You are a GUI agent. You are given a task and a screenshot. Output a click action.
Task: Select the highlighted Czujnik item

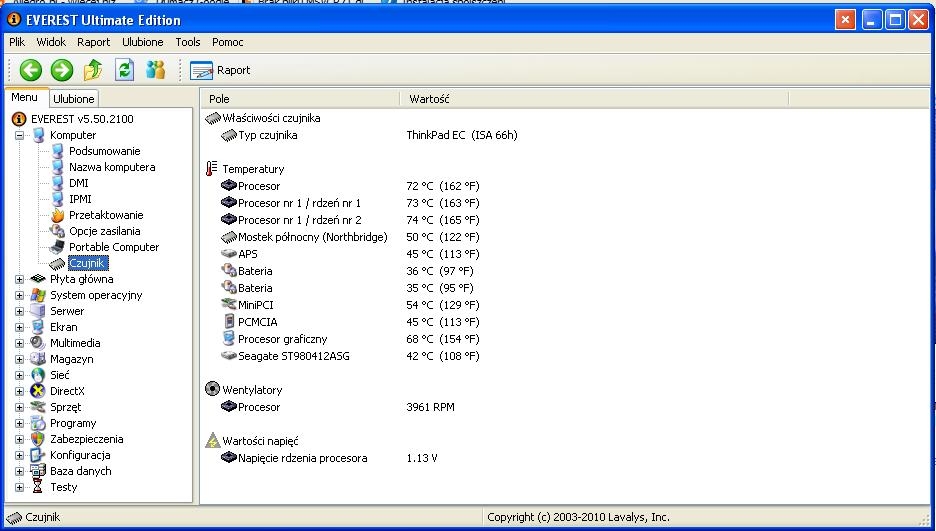pos(87,263)
